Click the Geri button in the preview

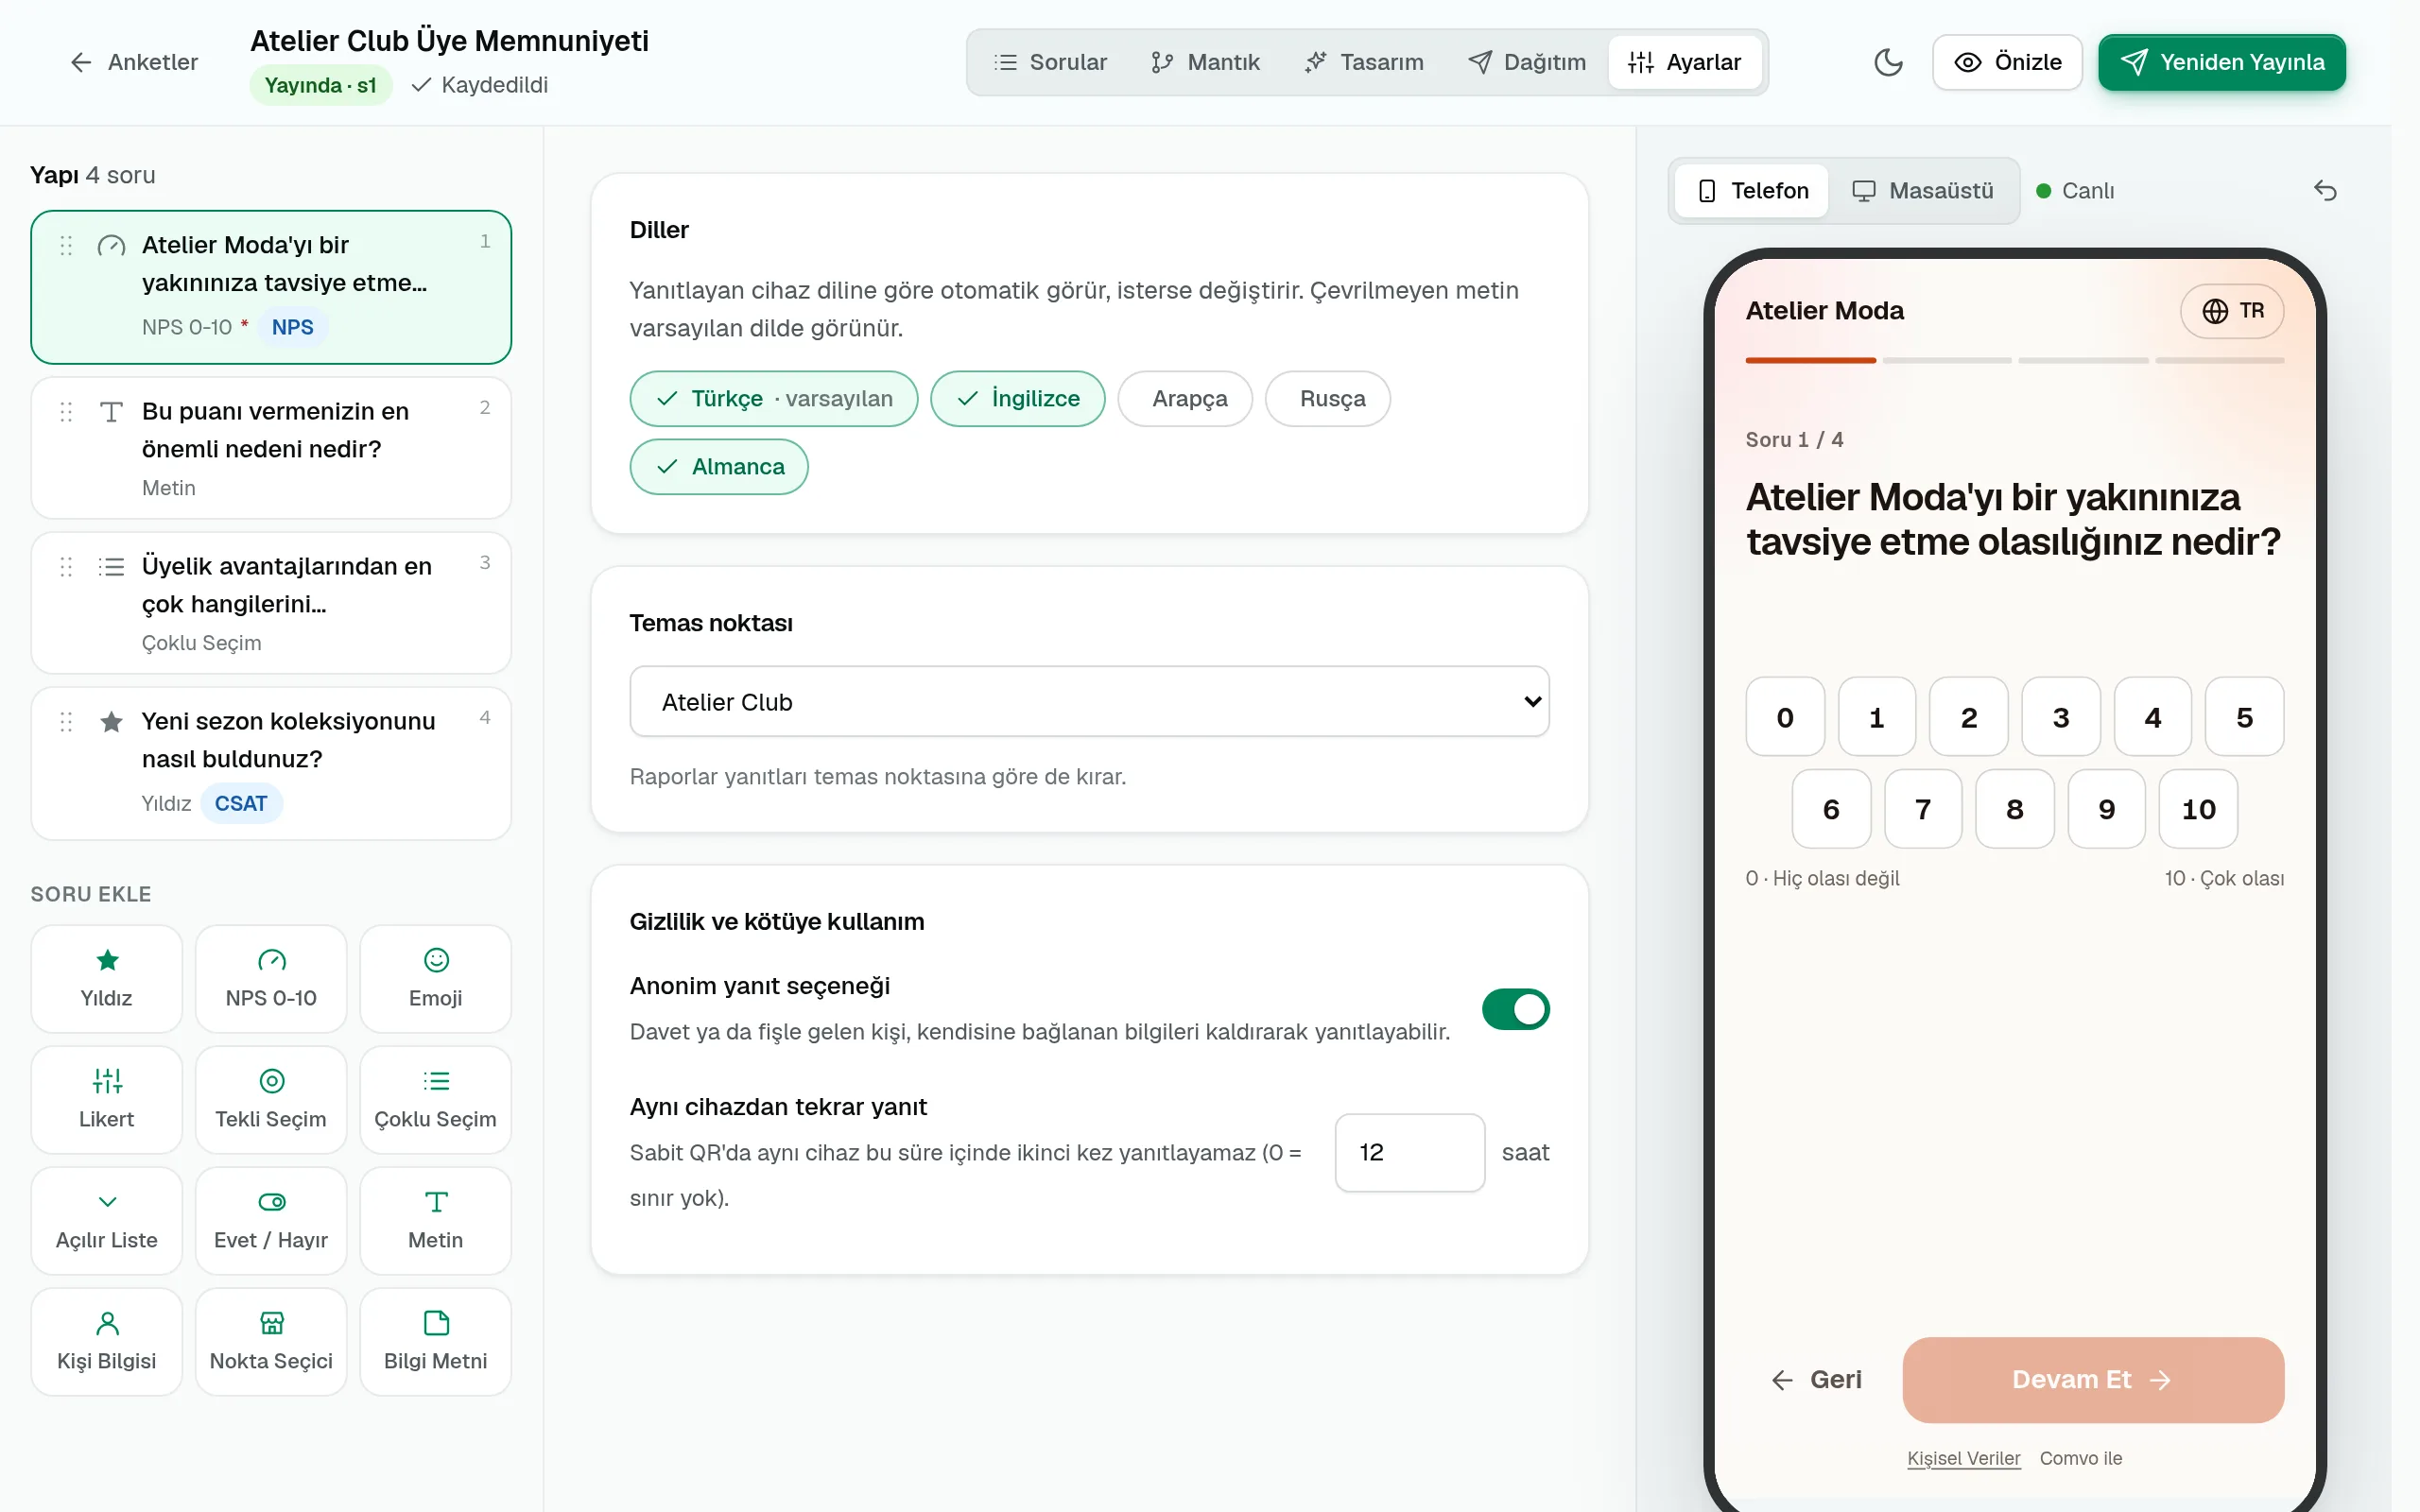coord(1817,1380)
